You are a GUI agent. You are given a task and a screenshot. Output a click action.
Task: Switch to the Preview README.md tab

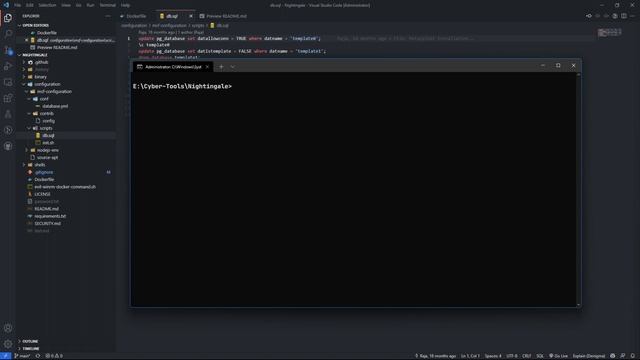tap(223, 16)
